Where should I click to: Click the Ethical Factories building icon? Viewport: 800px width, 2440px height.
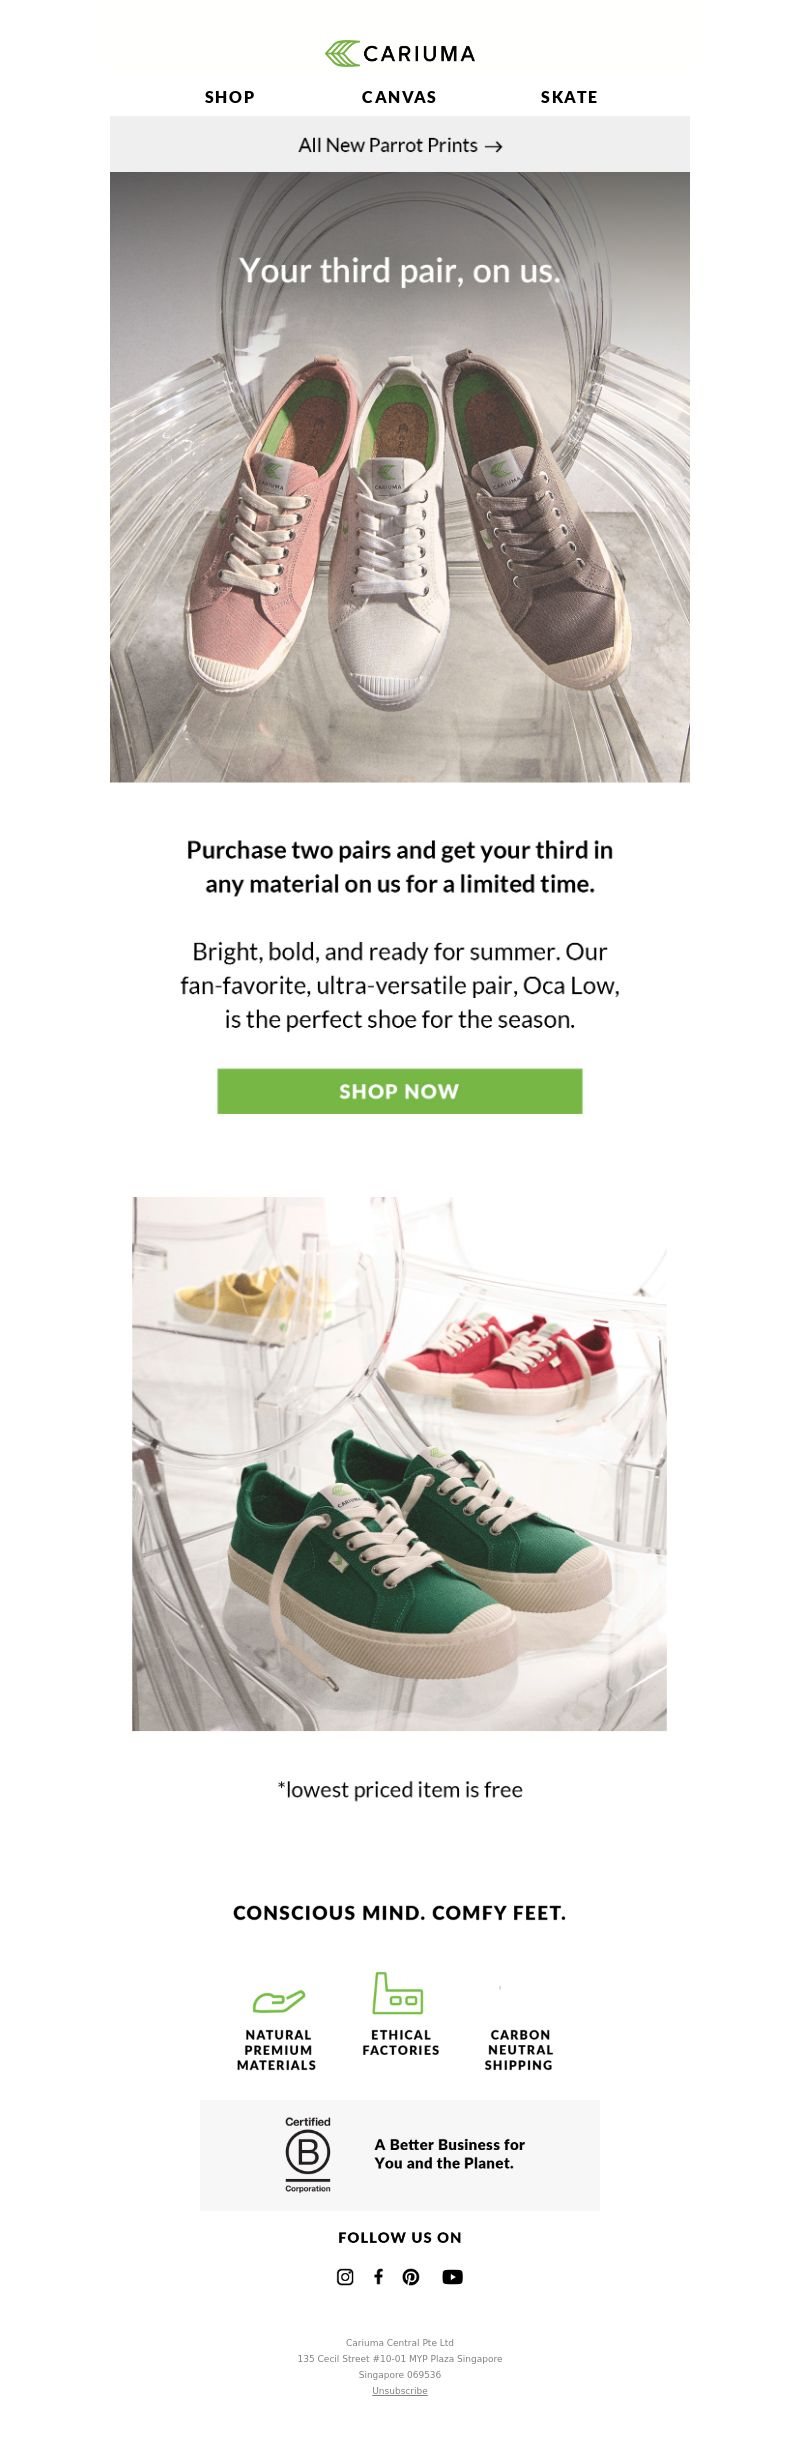click(x=398, y=1993)
